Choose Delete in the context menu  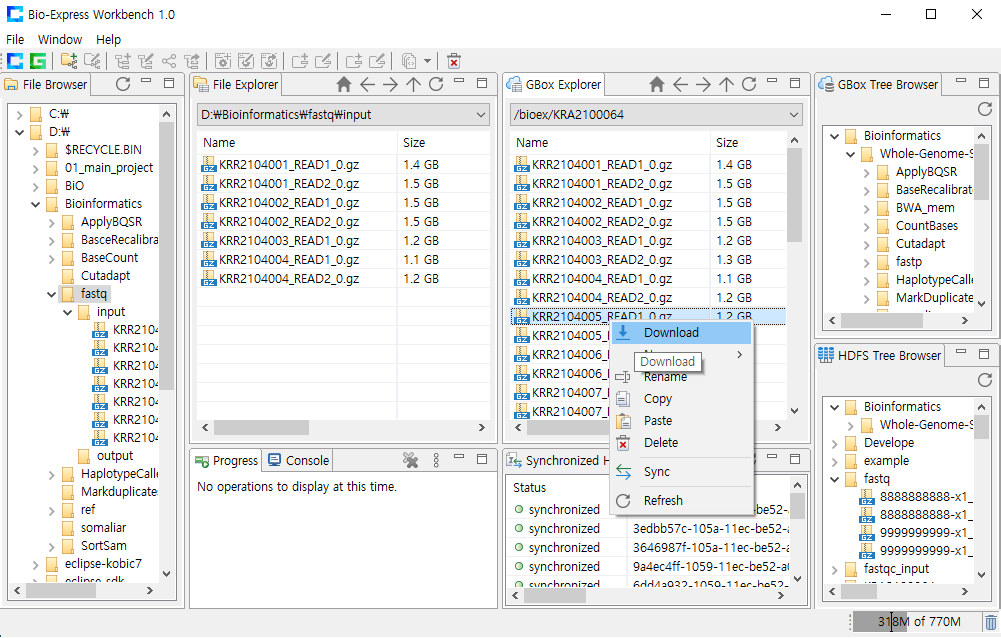pos(682,443)
